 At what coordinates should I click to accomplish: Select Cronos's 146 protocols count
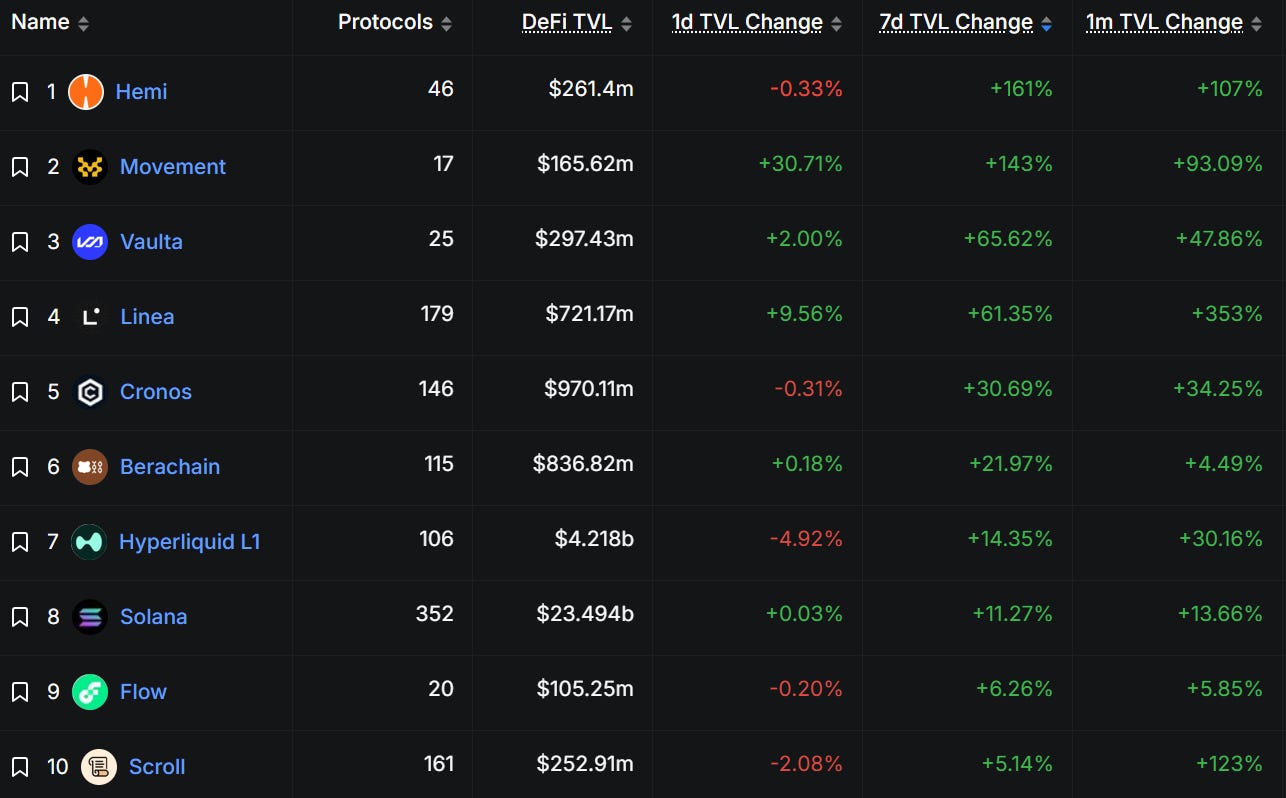[x=436, y=389]
